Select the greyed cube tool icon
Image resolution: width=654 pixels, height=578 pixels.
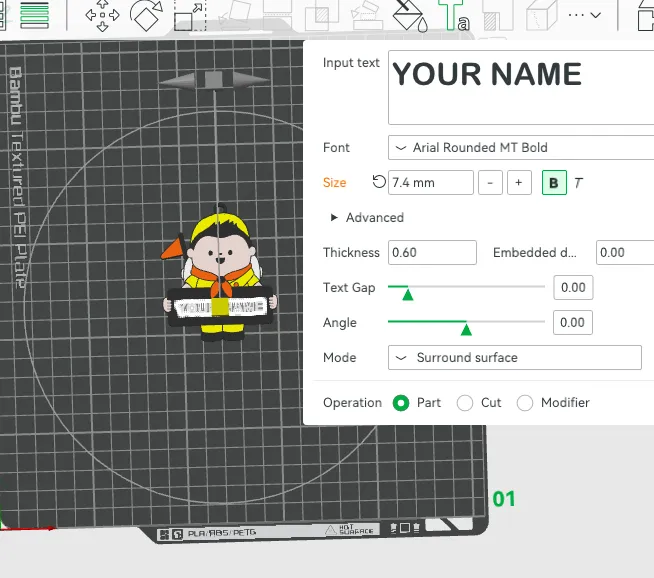(541, 15)
